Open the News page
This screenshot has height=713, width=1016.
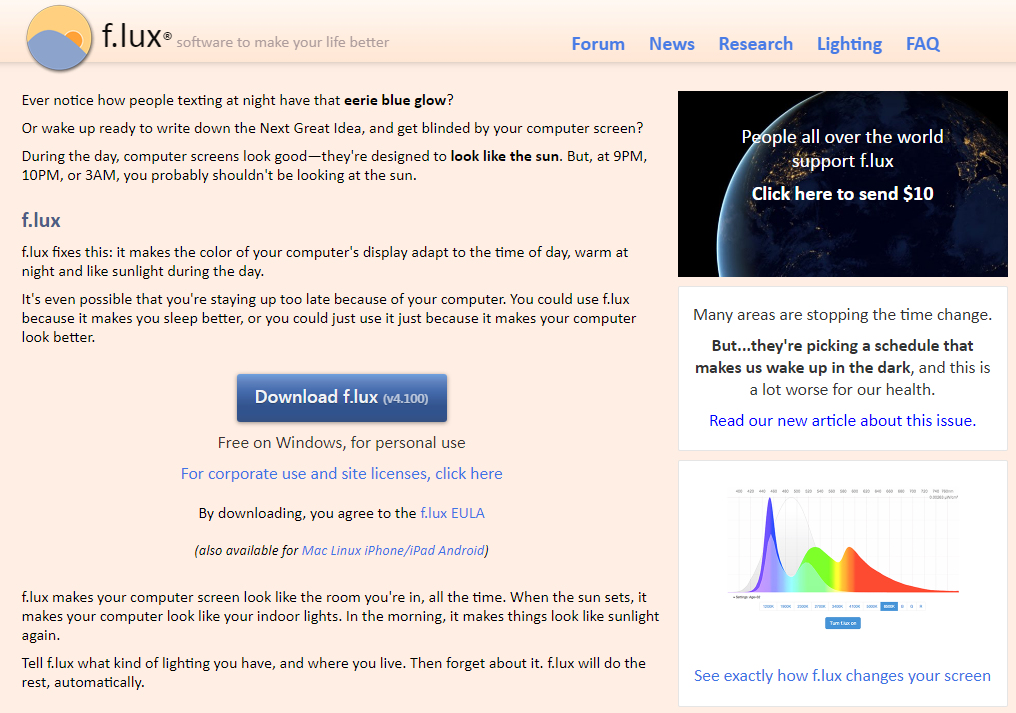coord(671,44)
